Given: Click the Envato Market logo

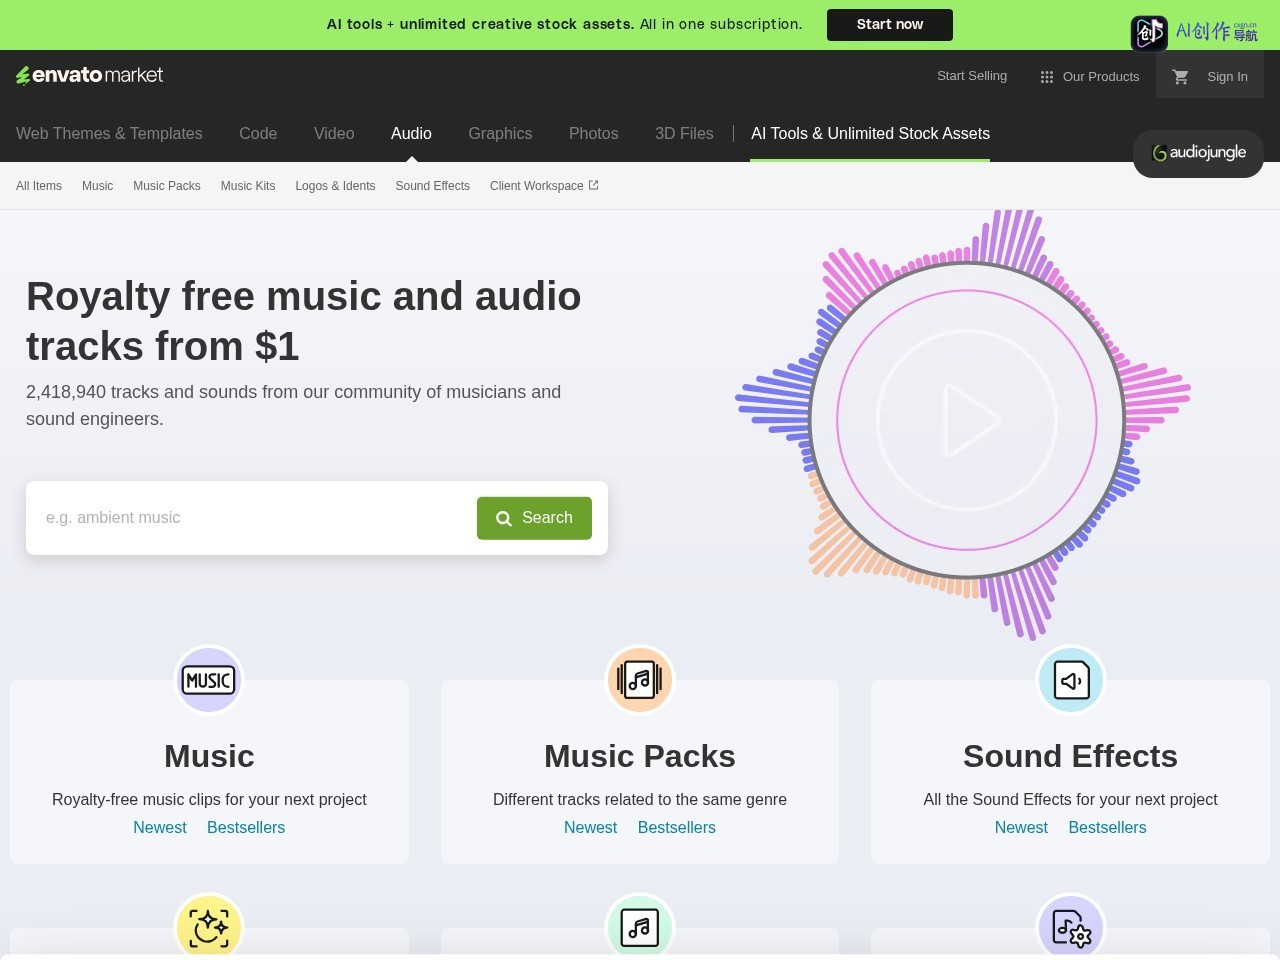Looking at the screenshot, I should [89, 75].
